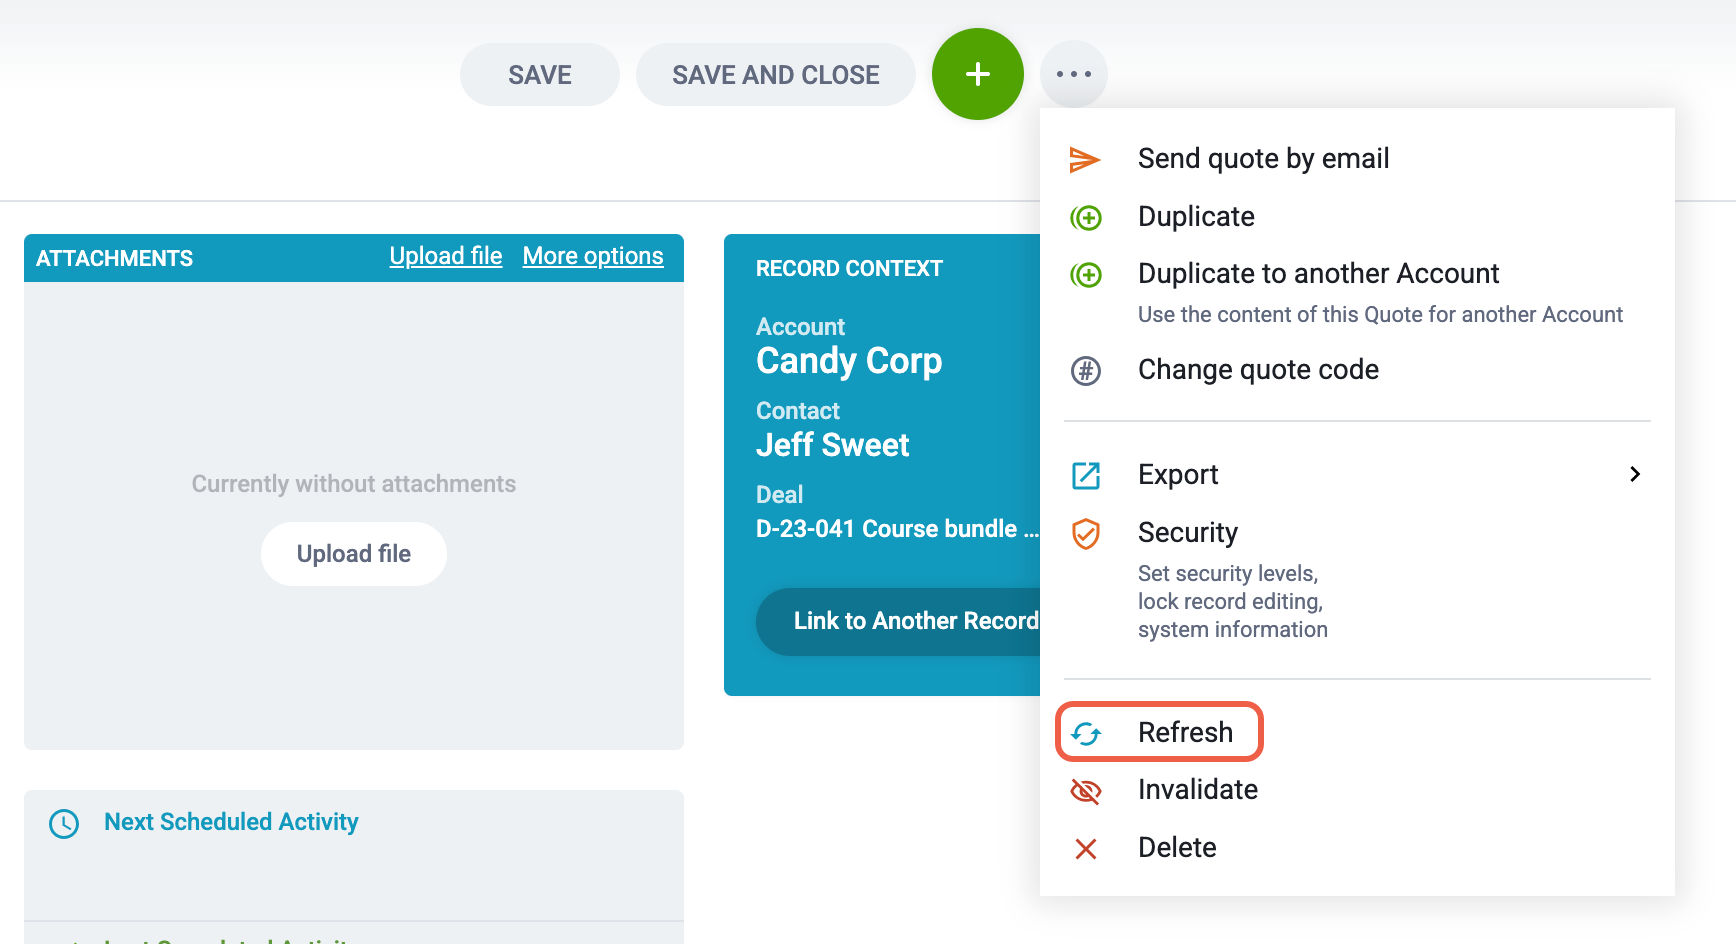Click the green plus icon beside Duplicate

1086,217
